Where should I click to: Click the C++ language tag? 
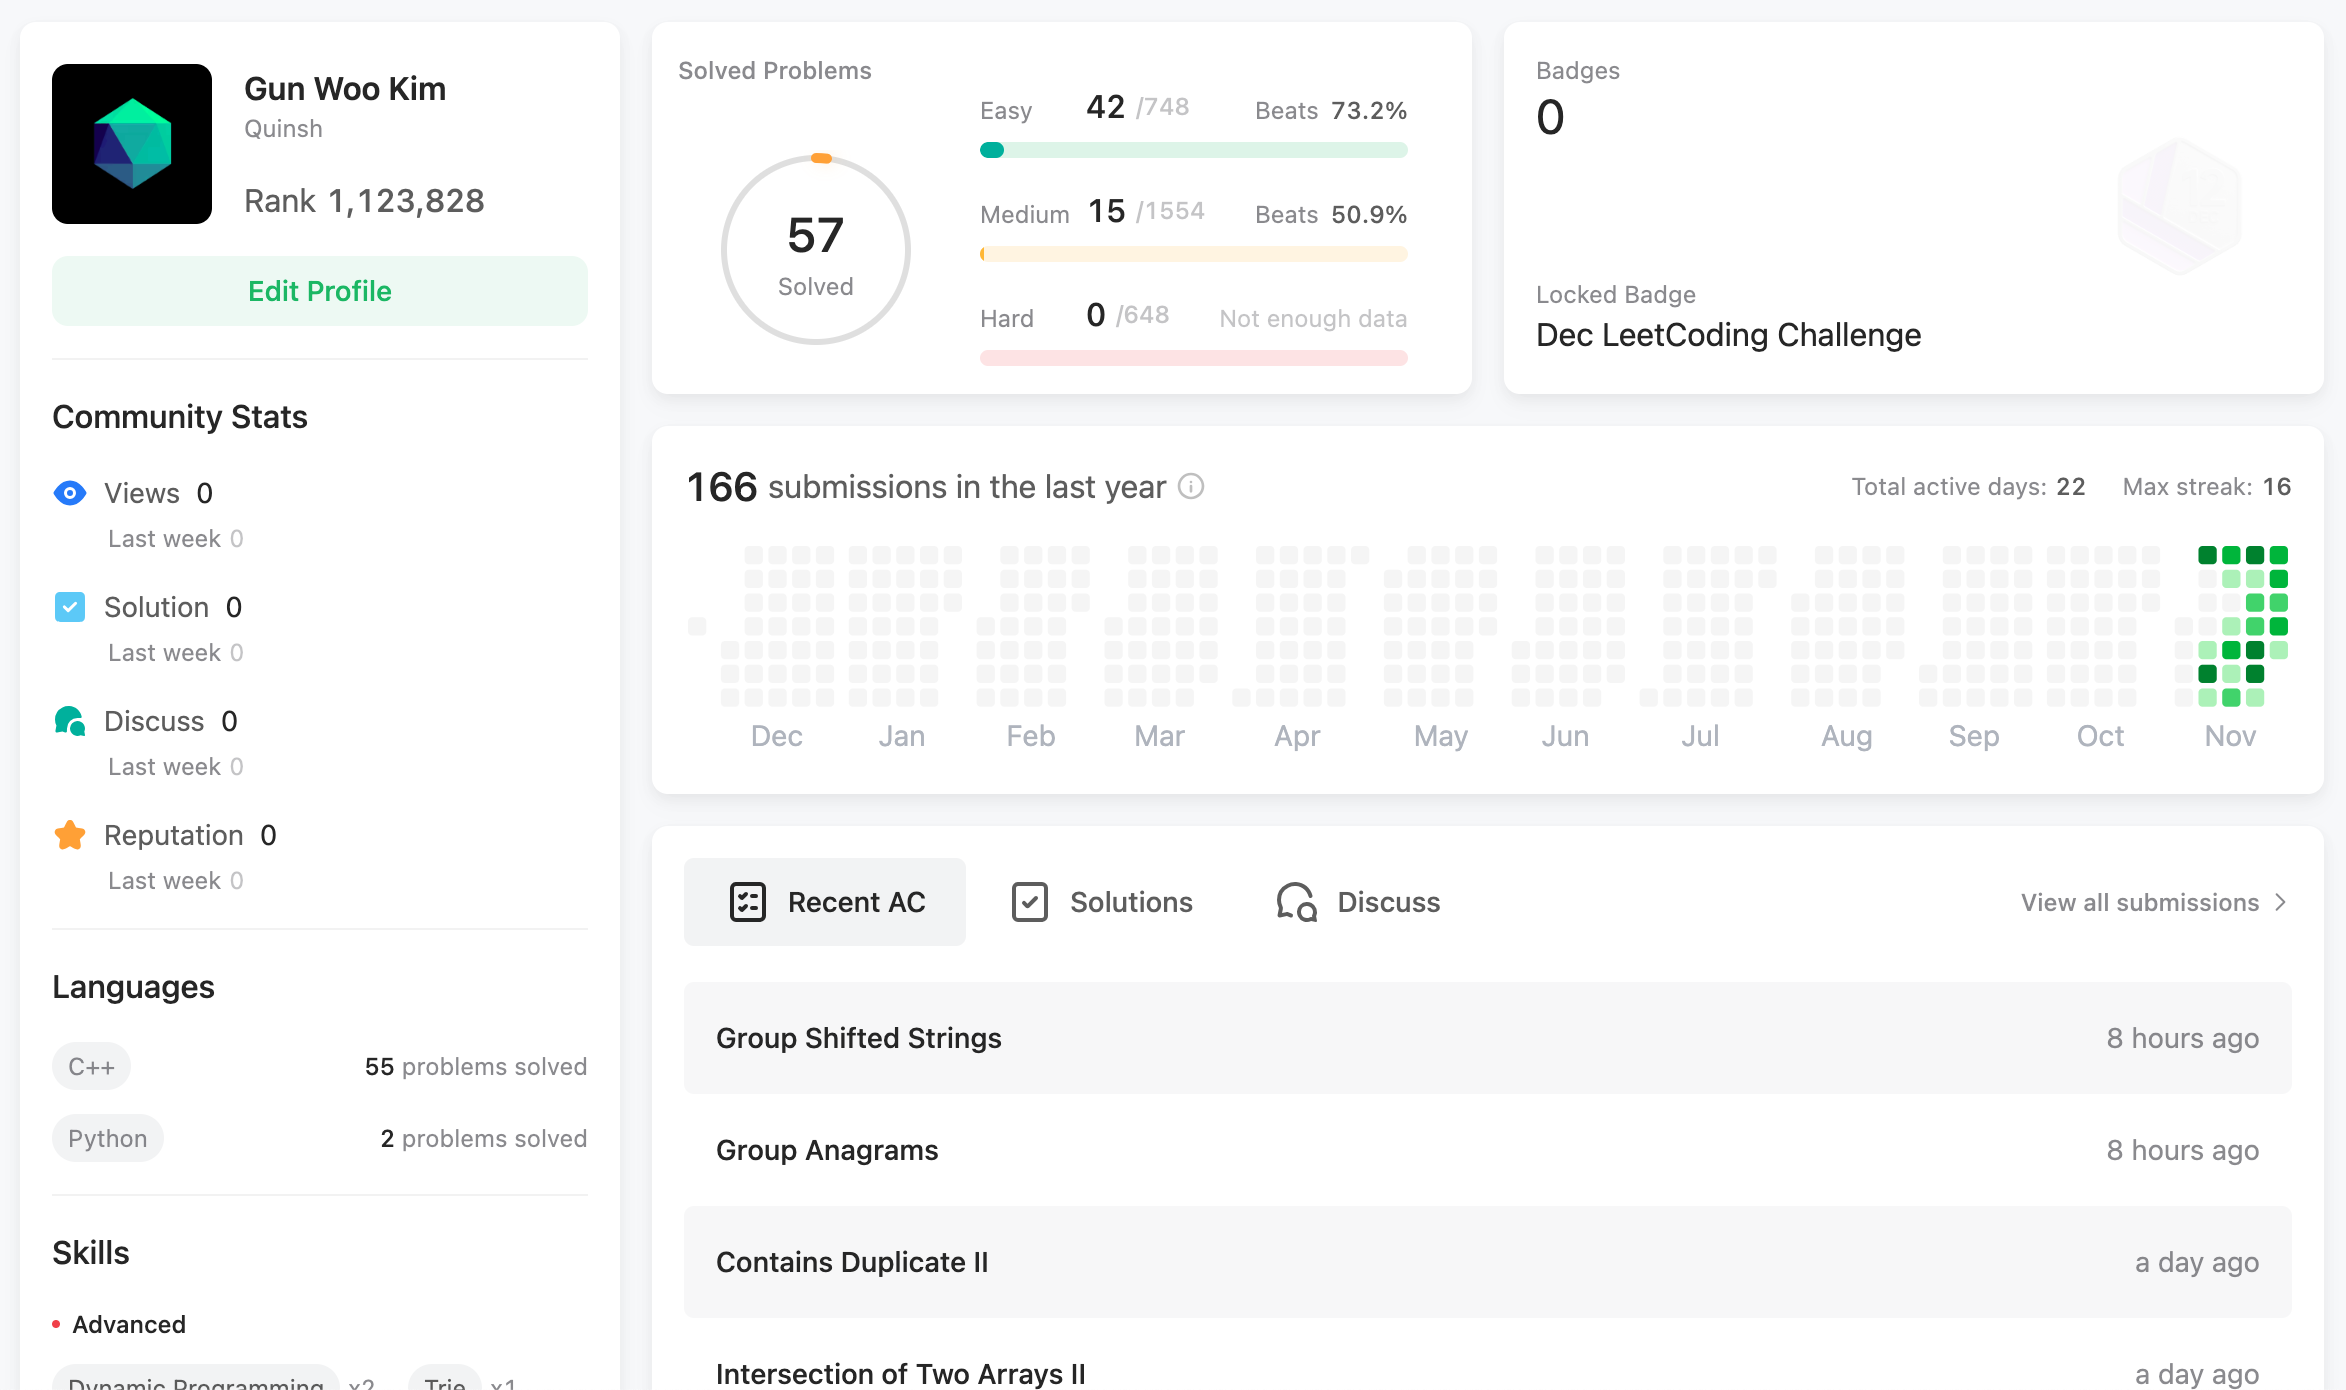point(91,1067)
